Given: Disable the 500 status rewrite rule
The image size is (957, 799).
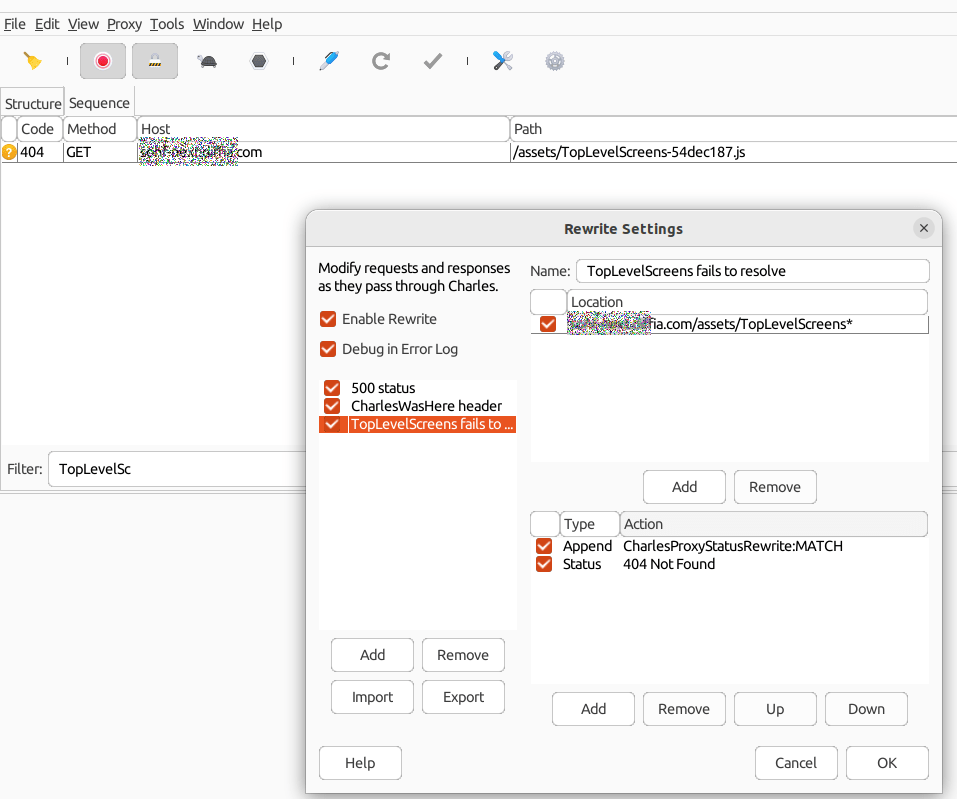Looking at the screenshot, I should pyautogui.click(x=331, y=388).
